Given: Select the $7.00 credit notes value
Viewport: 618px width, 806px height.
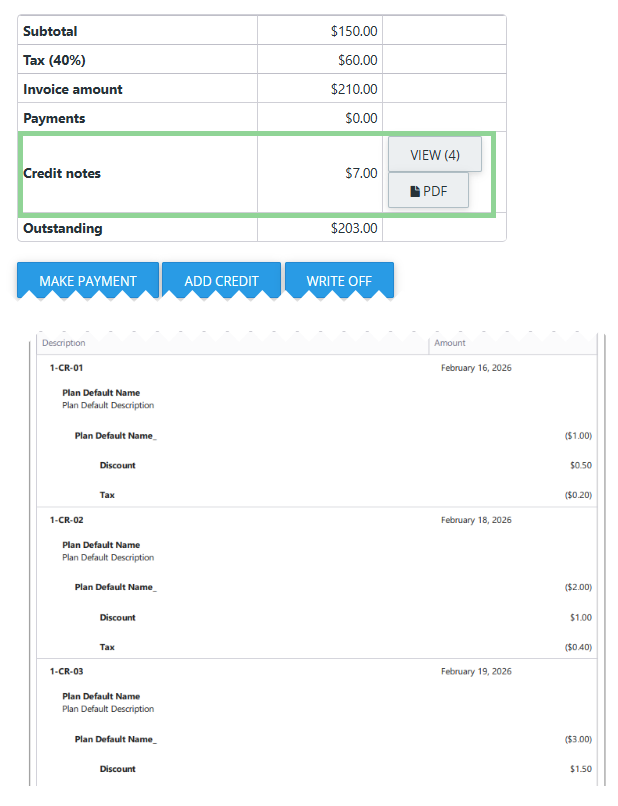Looking at the screenshot, I should (361, 173).
